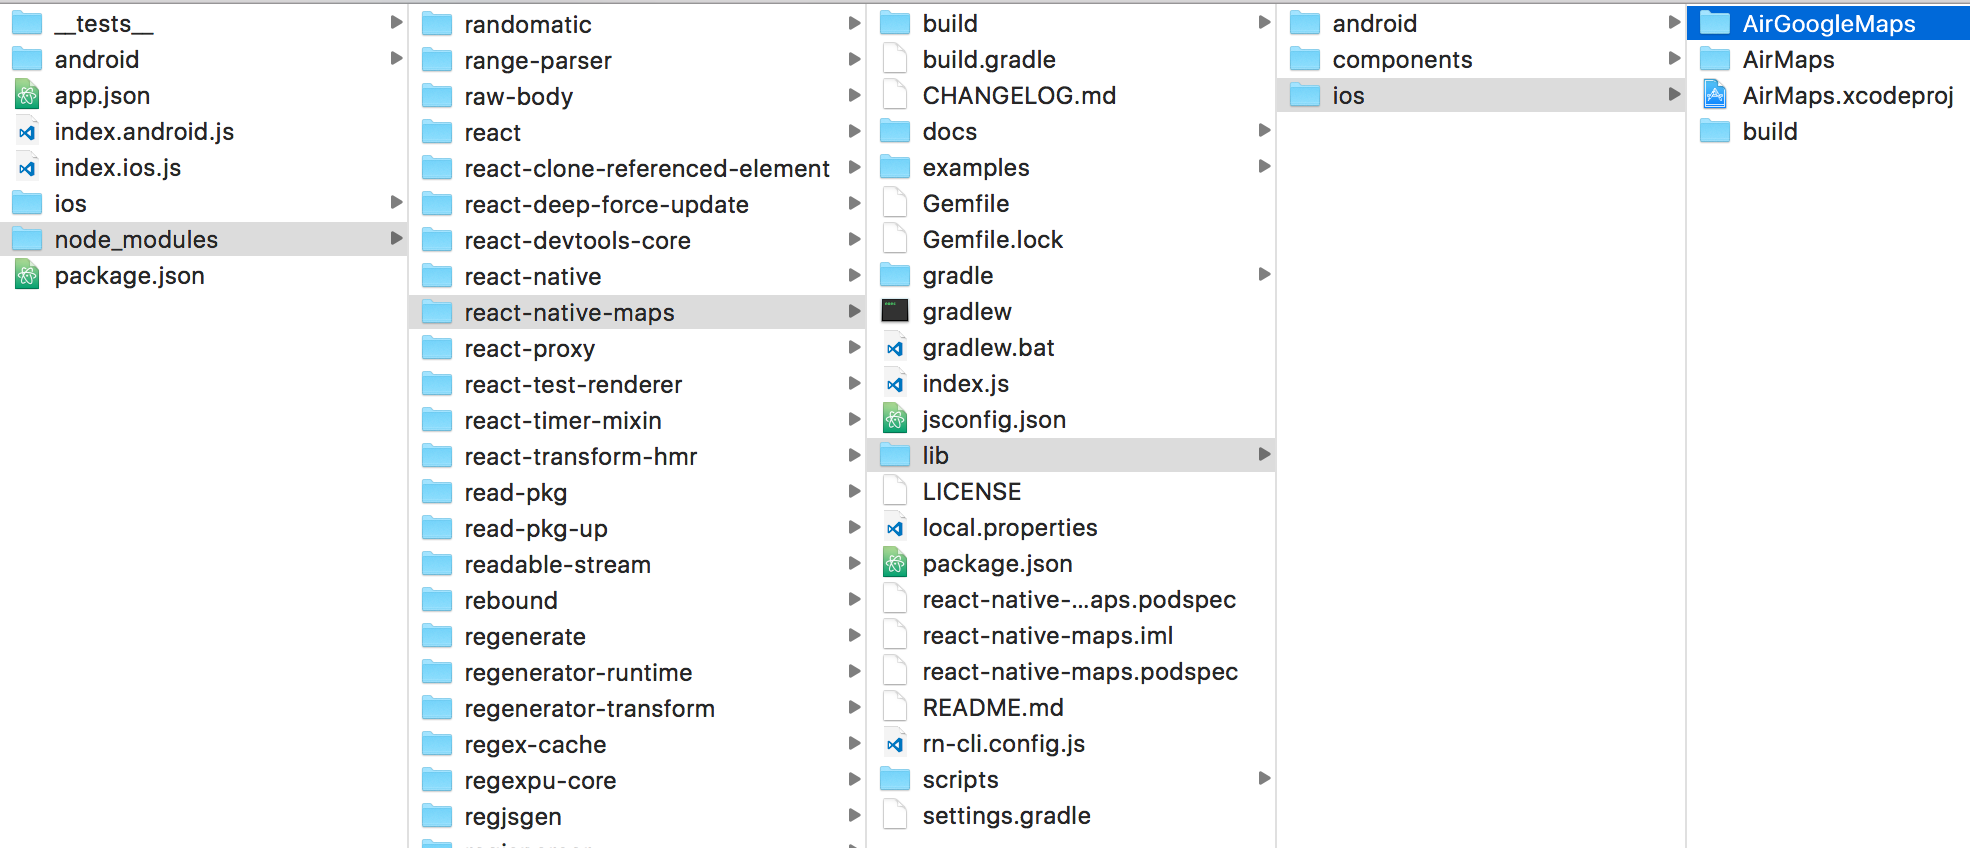Click the gradlew executable icon
Image resolution: width=1970 pixels, height=848 pixels.
click(895, 312)
